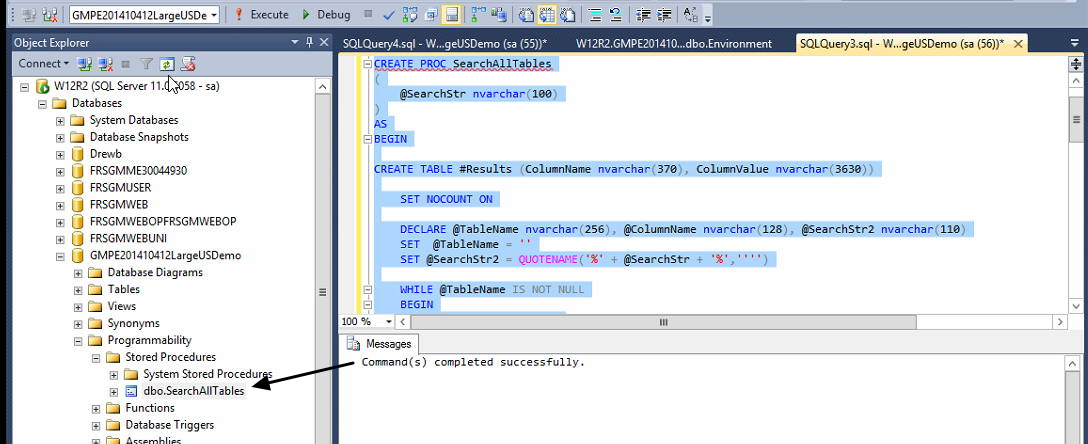Open the available databases dropdown
The width and height of the screenshot is (1088, 444).
[214, 15]
